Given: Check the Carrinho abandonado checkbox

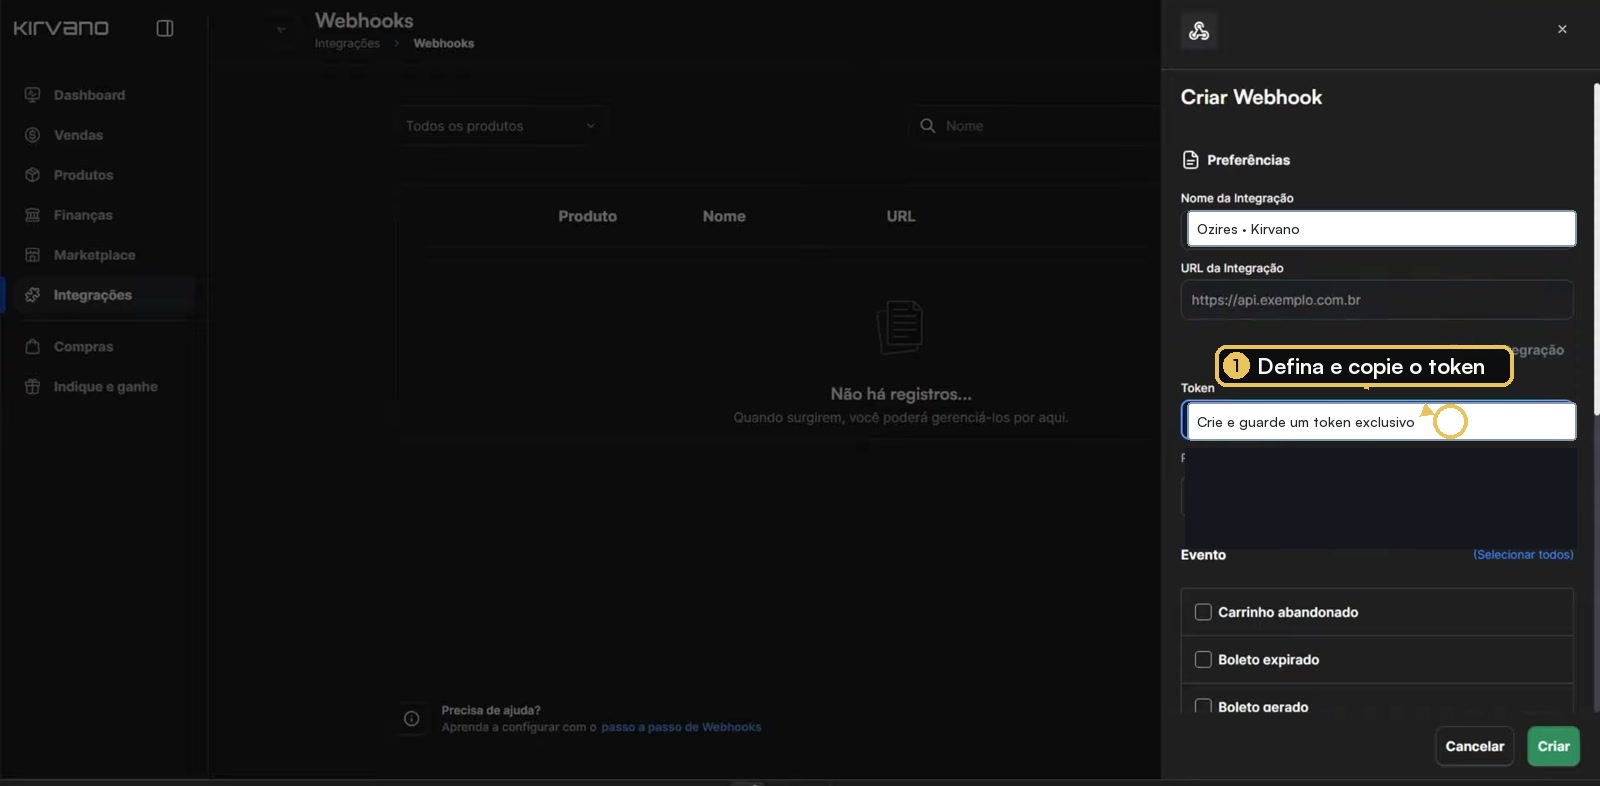Looking at the screenshot, I should tap(1203, 612).
